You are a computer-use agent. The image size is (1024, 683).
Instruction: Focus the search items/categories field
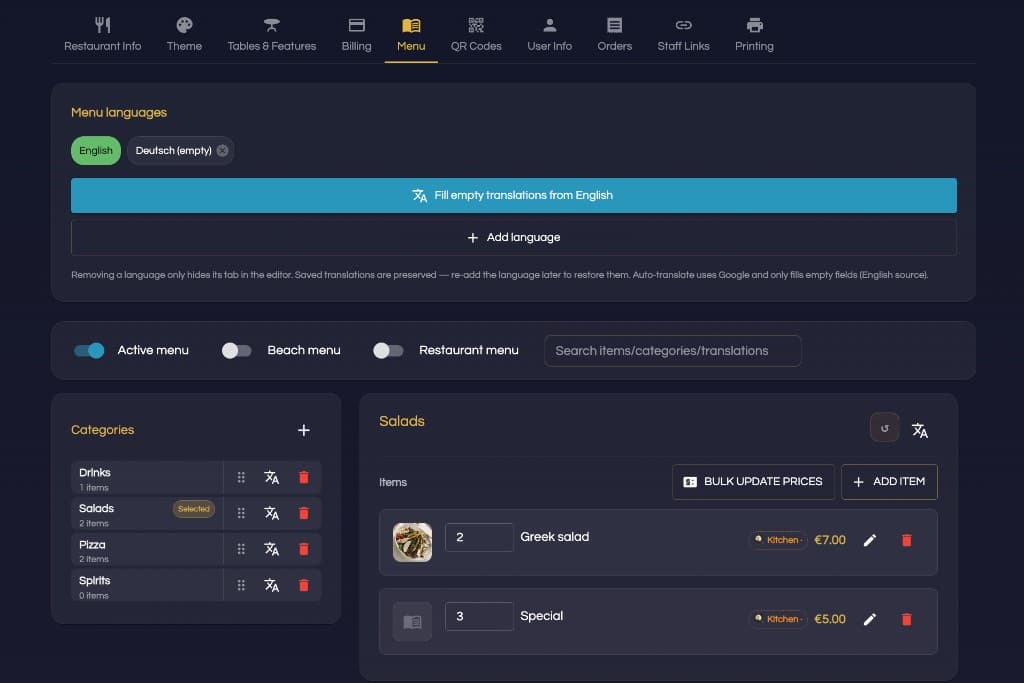point(672,351)
